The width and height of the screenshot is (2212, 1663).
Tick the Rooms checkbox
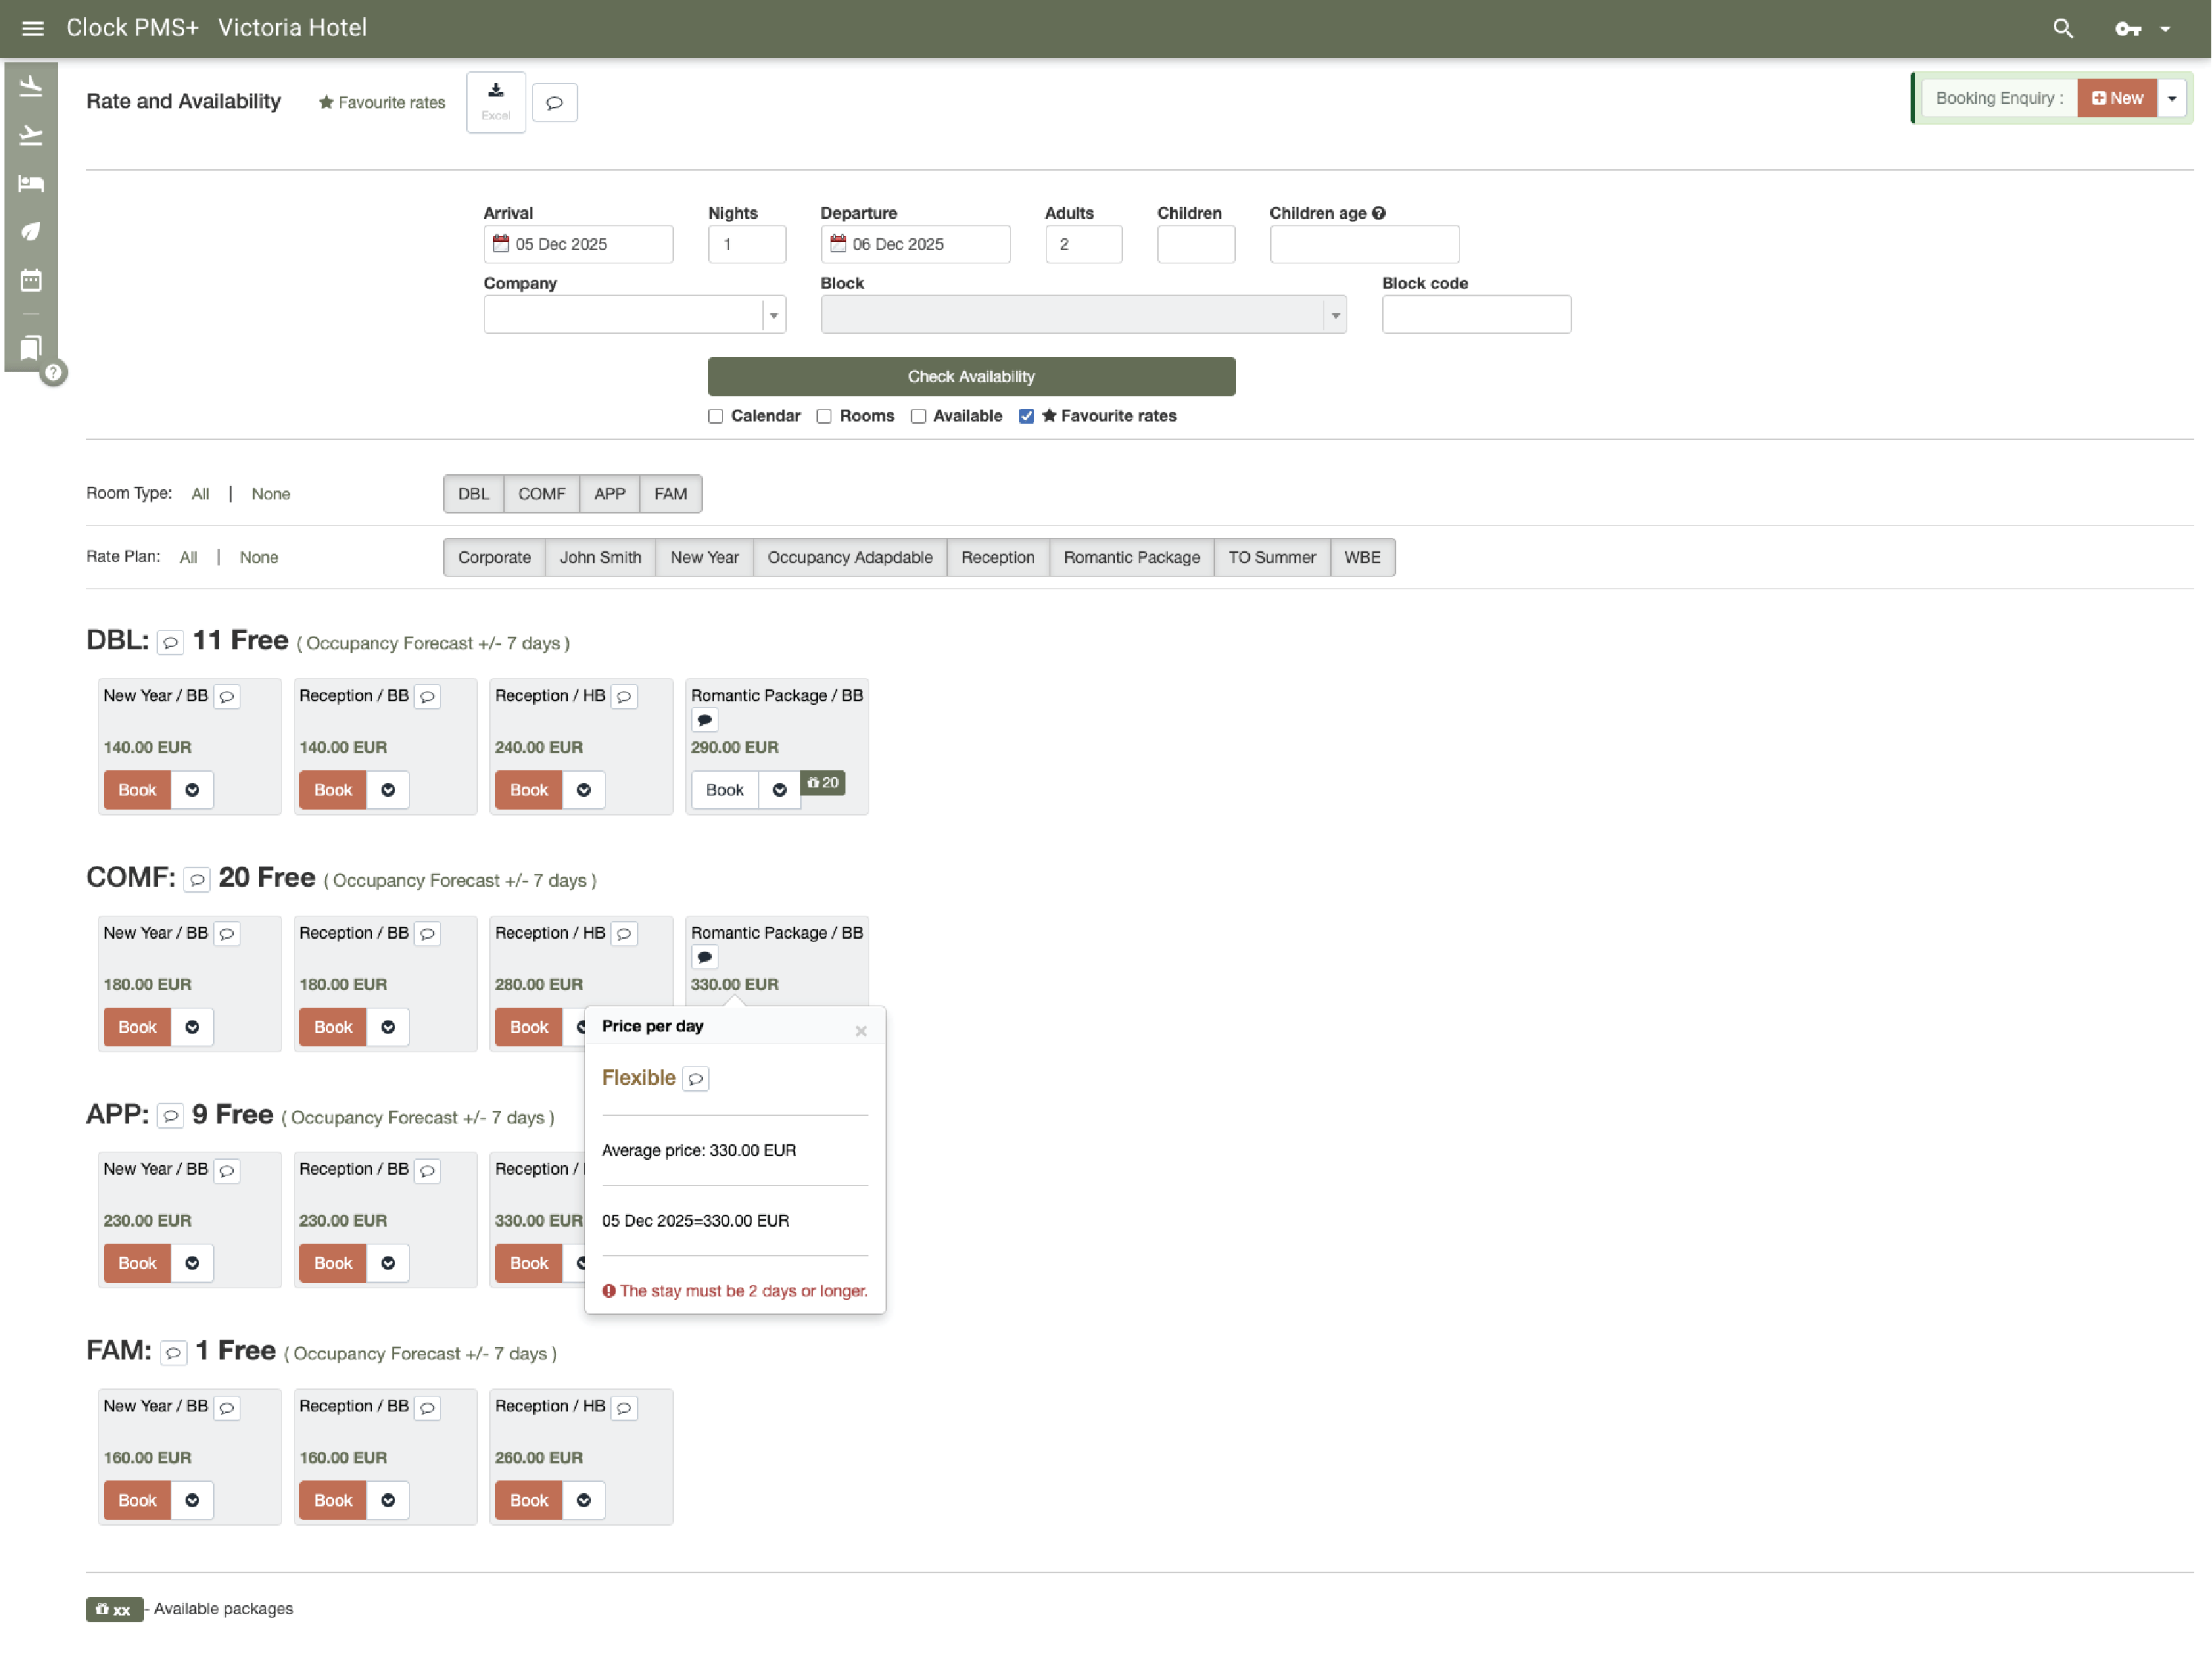click(x=824, y=416)
